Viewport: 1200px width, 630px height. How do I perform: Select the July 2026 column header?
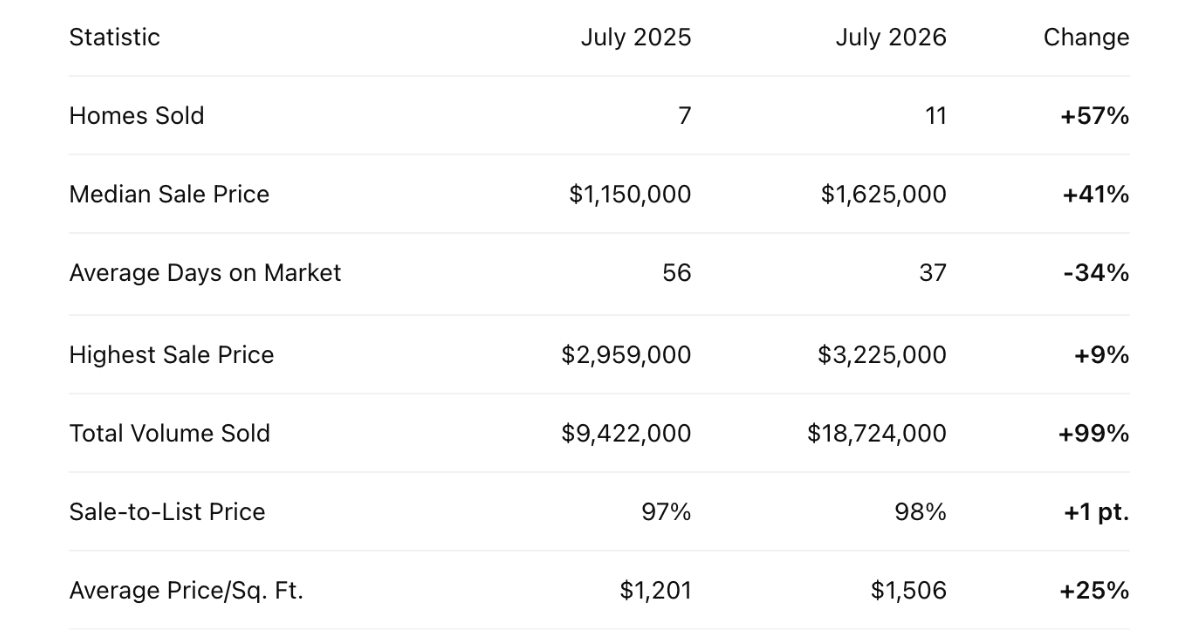(891, 37)
